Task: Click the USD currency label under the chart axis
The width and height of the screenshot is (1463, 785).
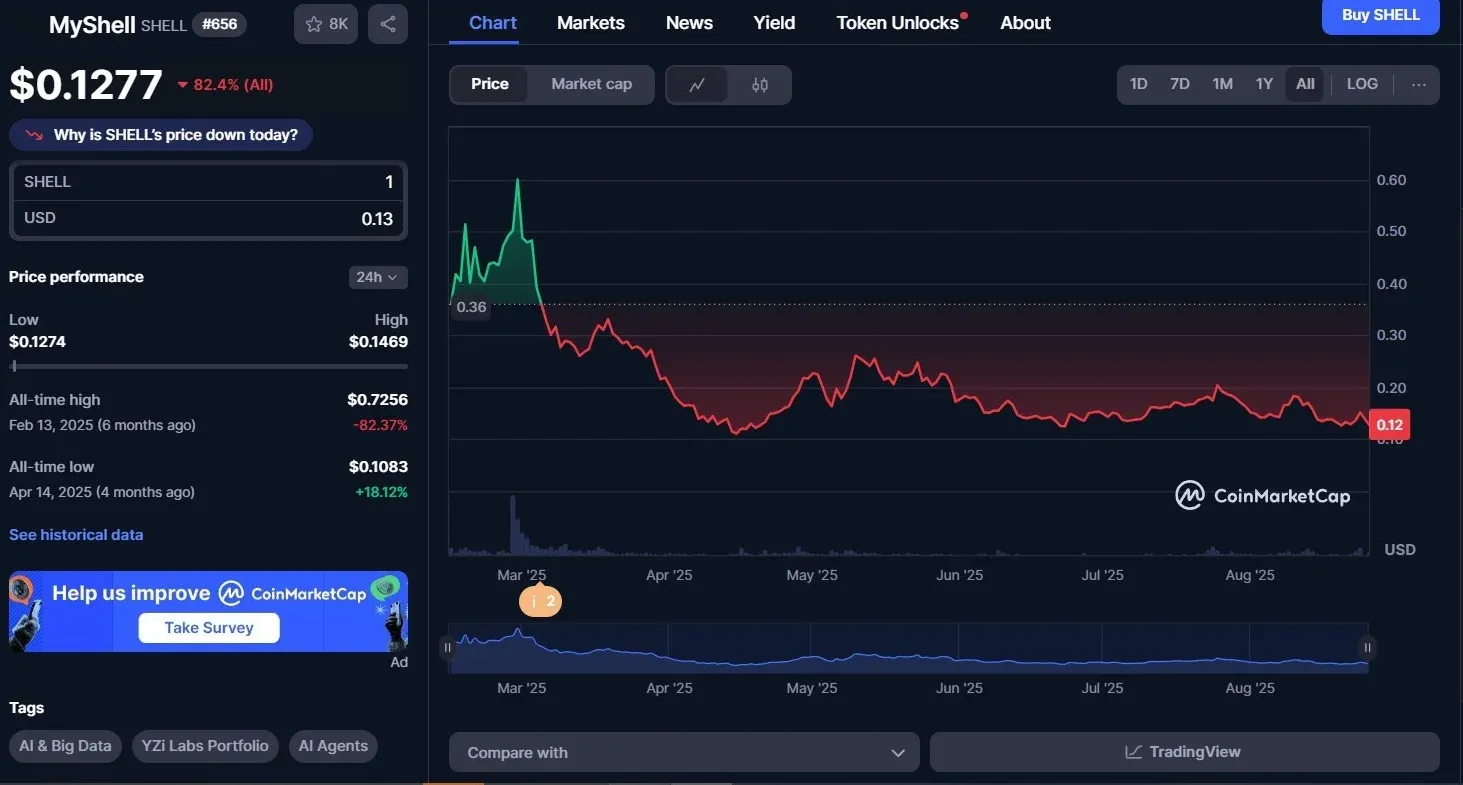Action: click(x=1399, y=550)
